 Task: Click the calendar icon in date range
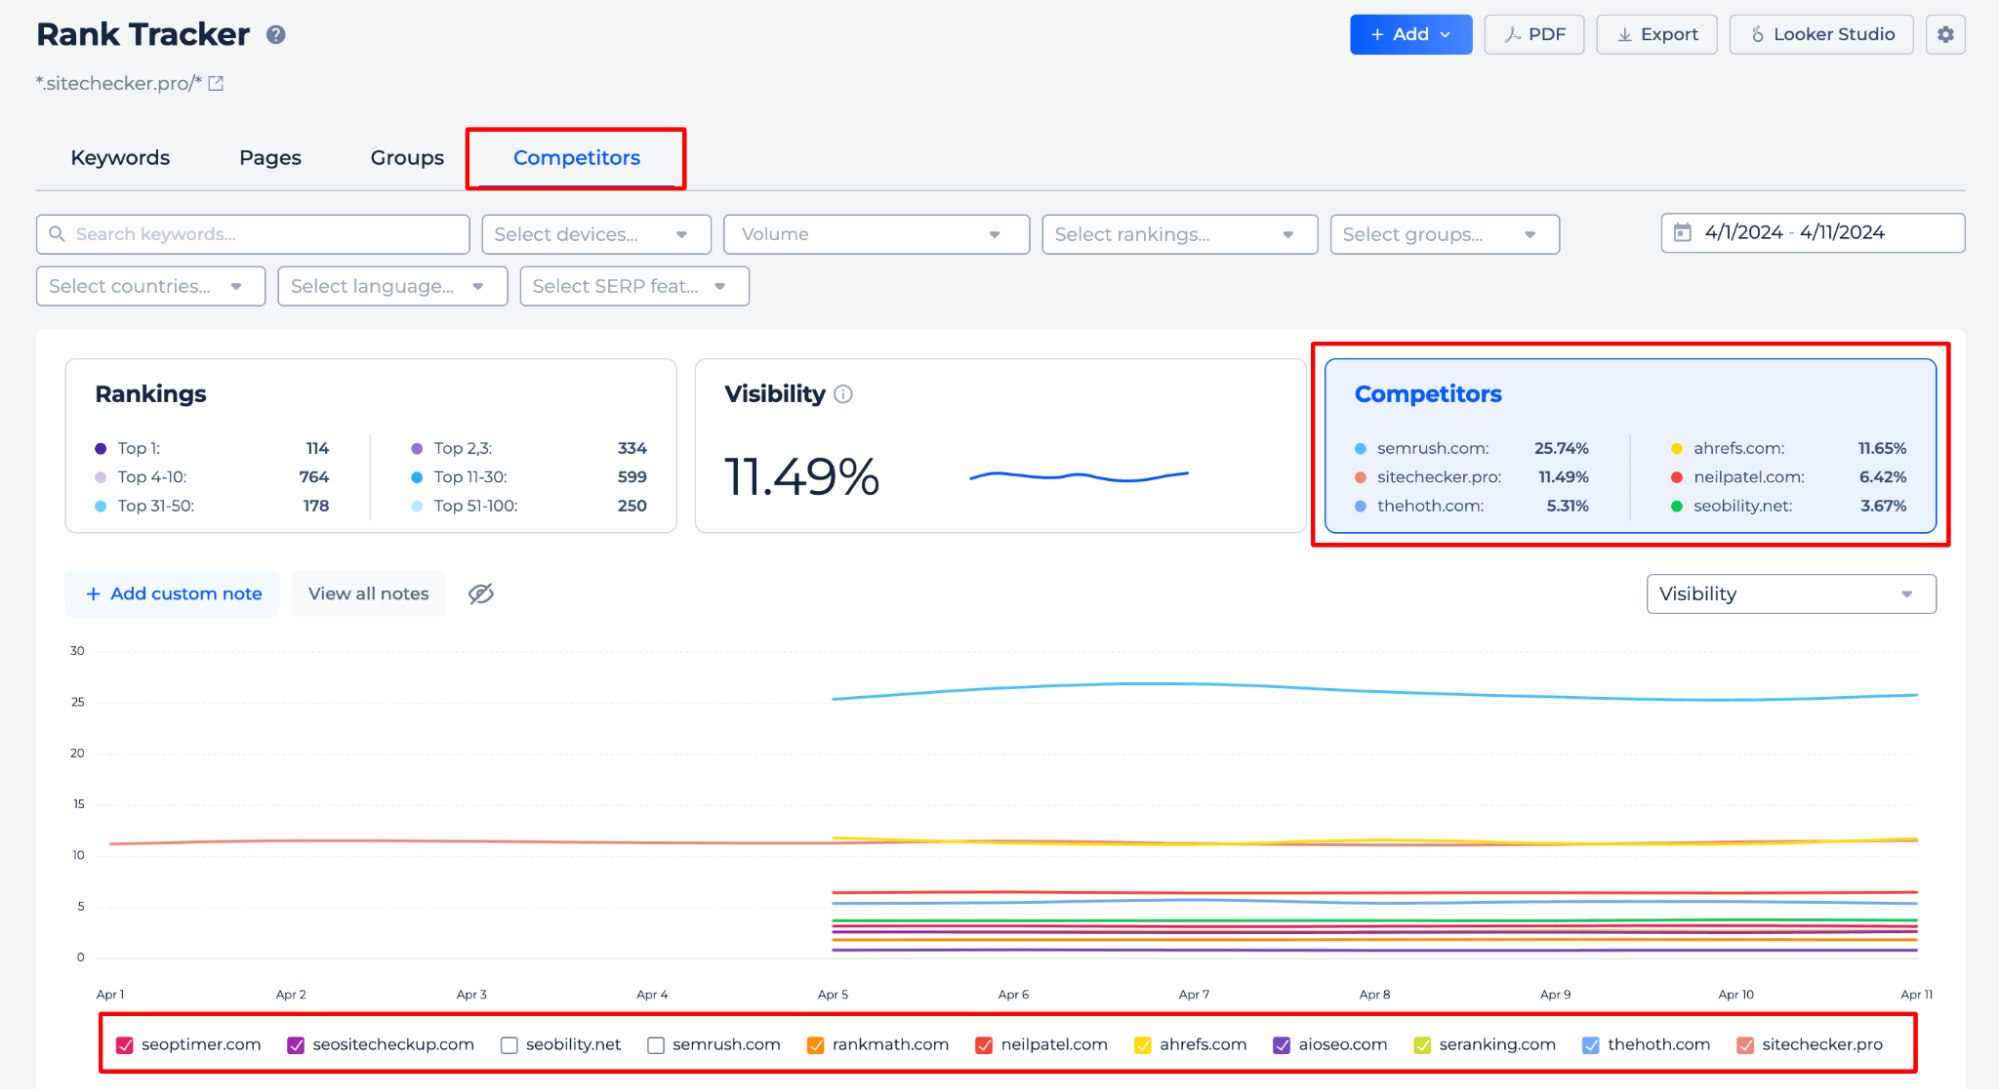[x=1683, y=232]
